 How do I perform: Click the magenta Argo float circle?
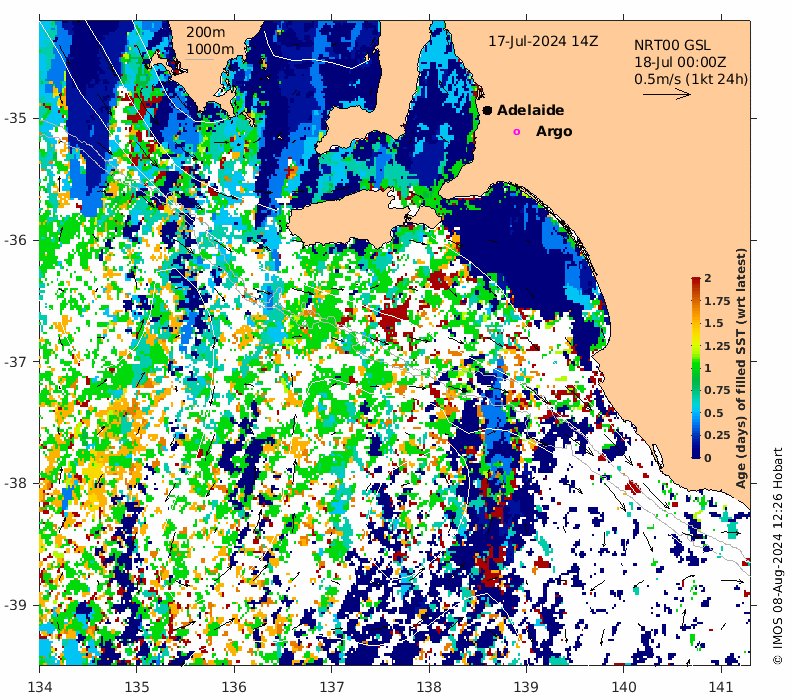(x=516, y=132)
